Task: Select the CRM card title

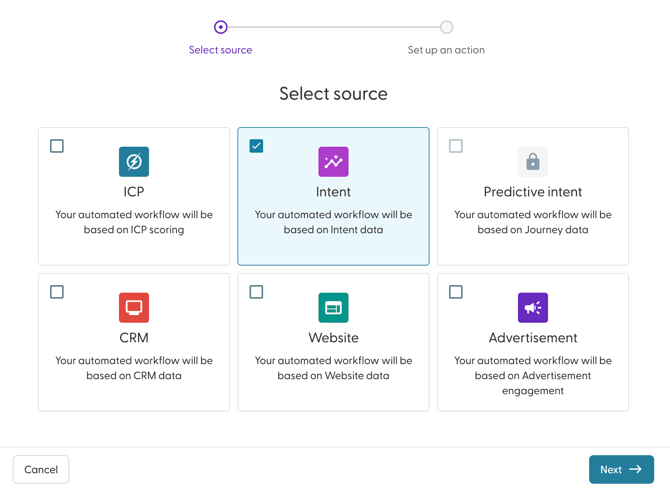Action: pos(134,338)
